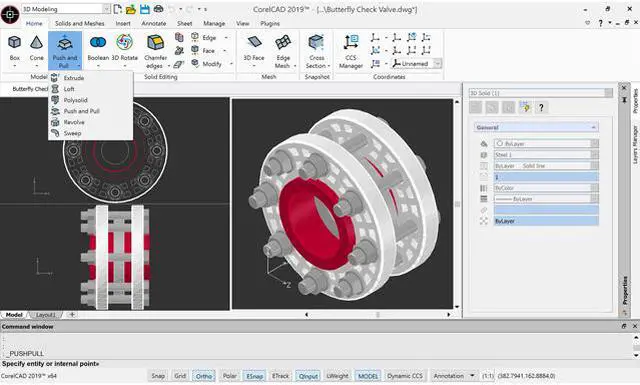Click the heart icon near ribbon help
The height and width of the screenshot is (385, 640).
coord(587,23)
